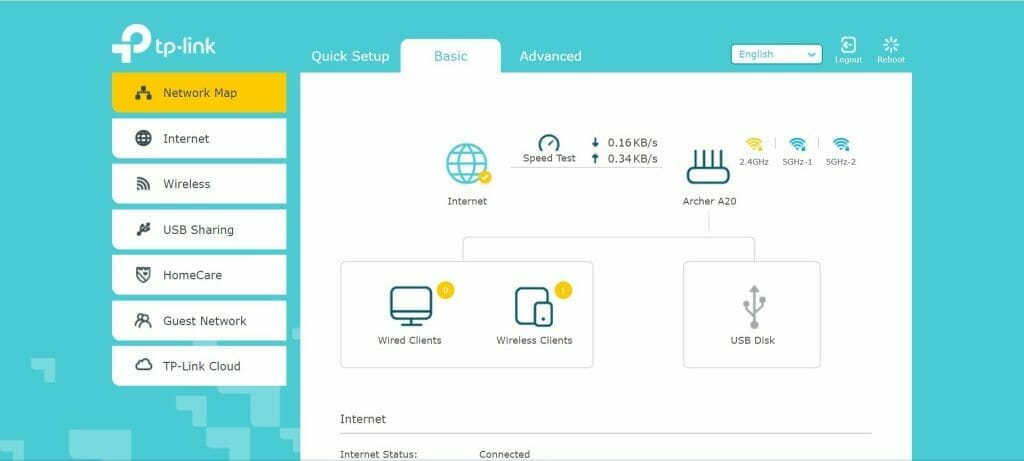Image resolution: width=1024 pixels, height=461 pixels.
Task: Select the Archer A20 router icon
Action: (x=709, y=167)
